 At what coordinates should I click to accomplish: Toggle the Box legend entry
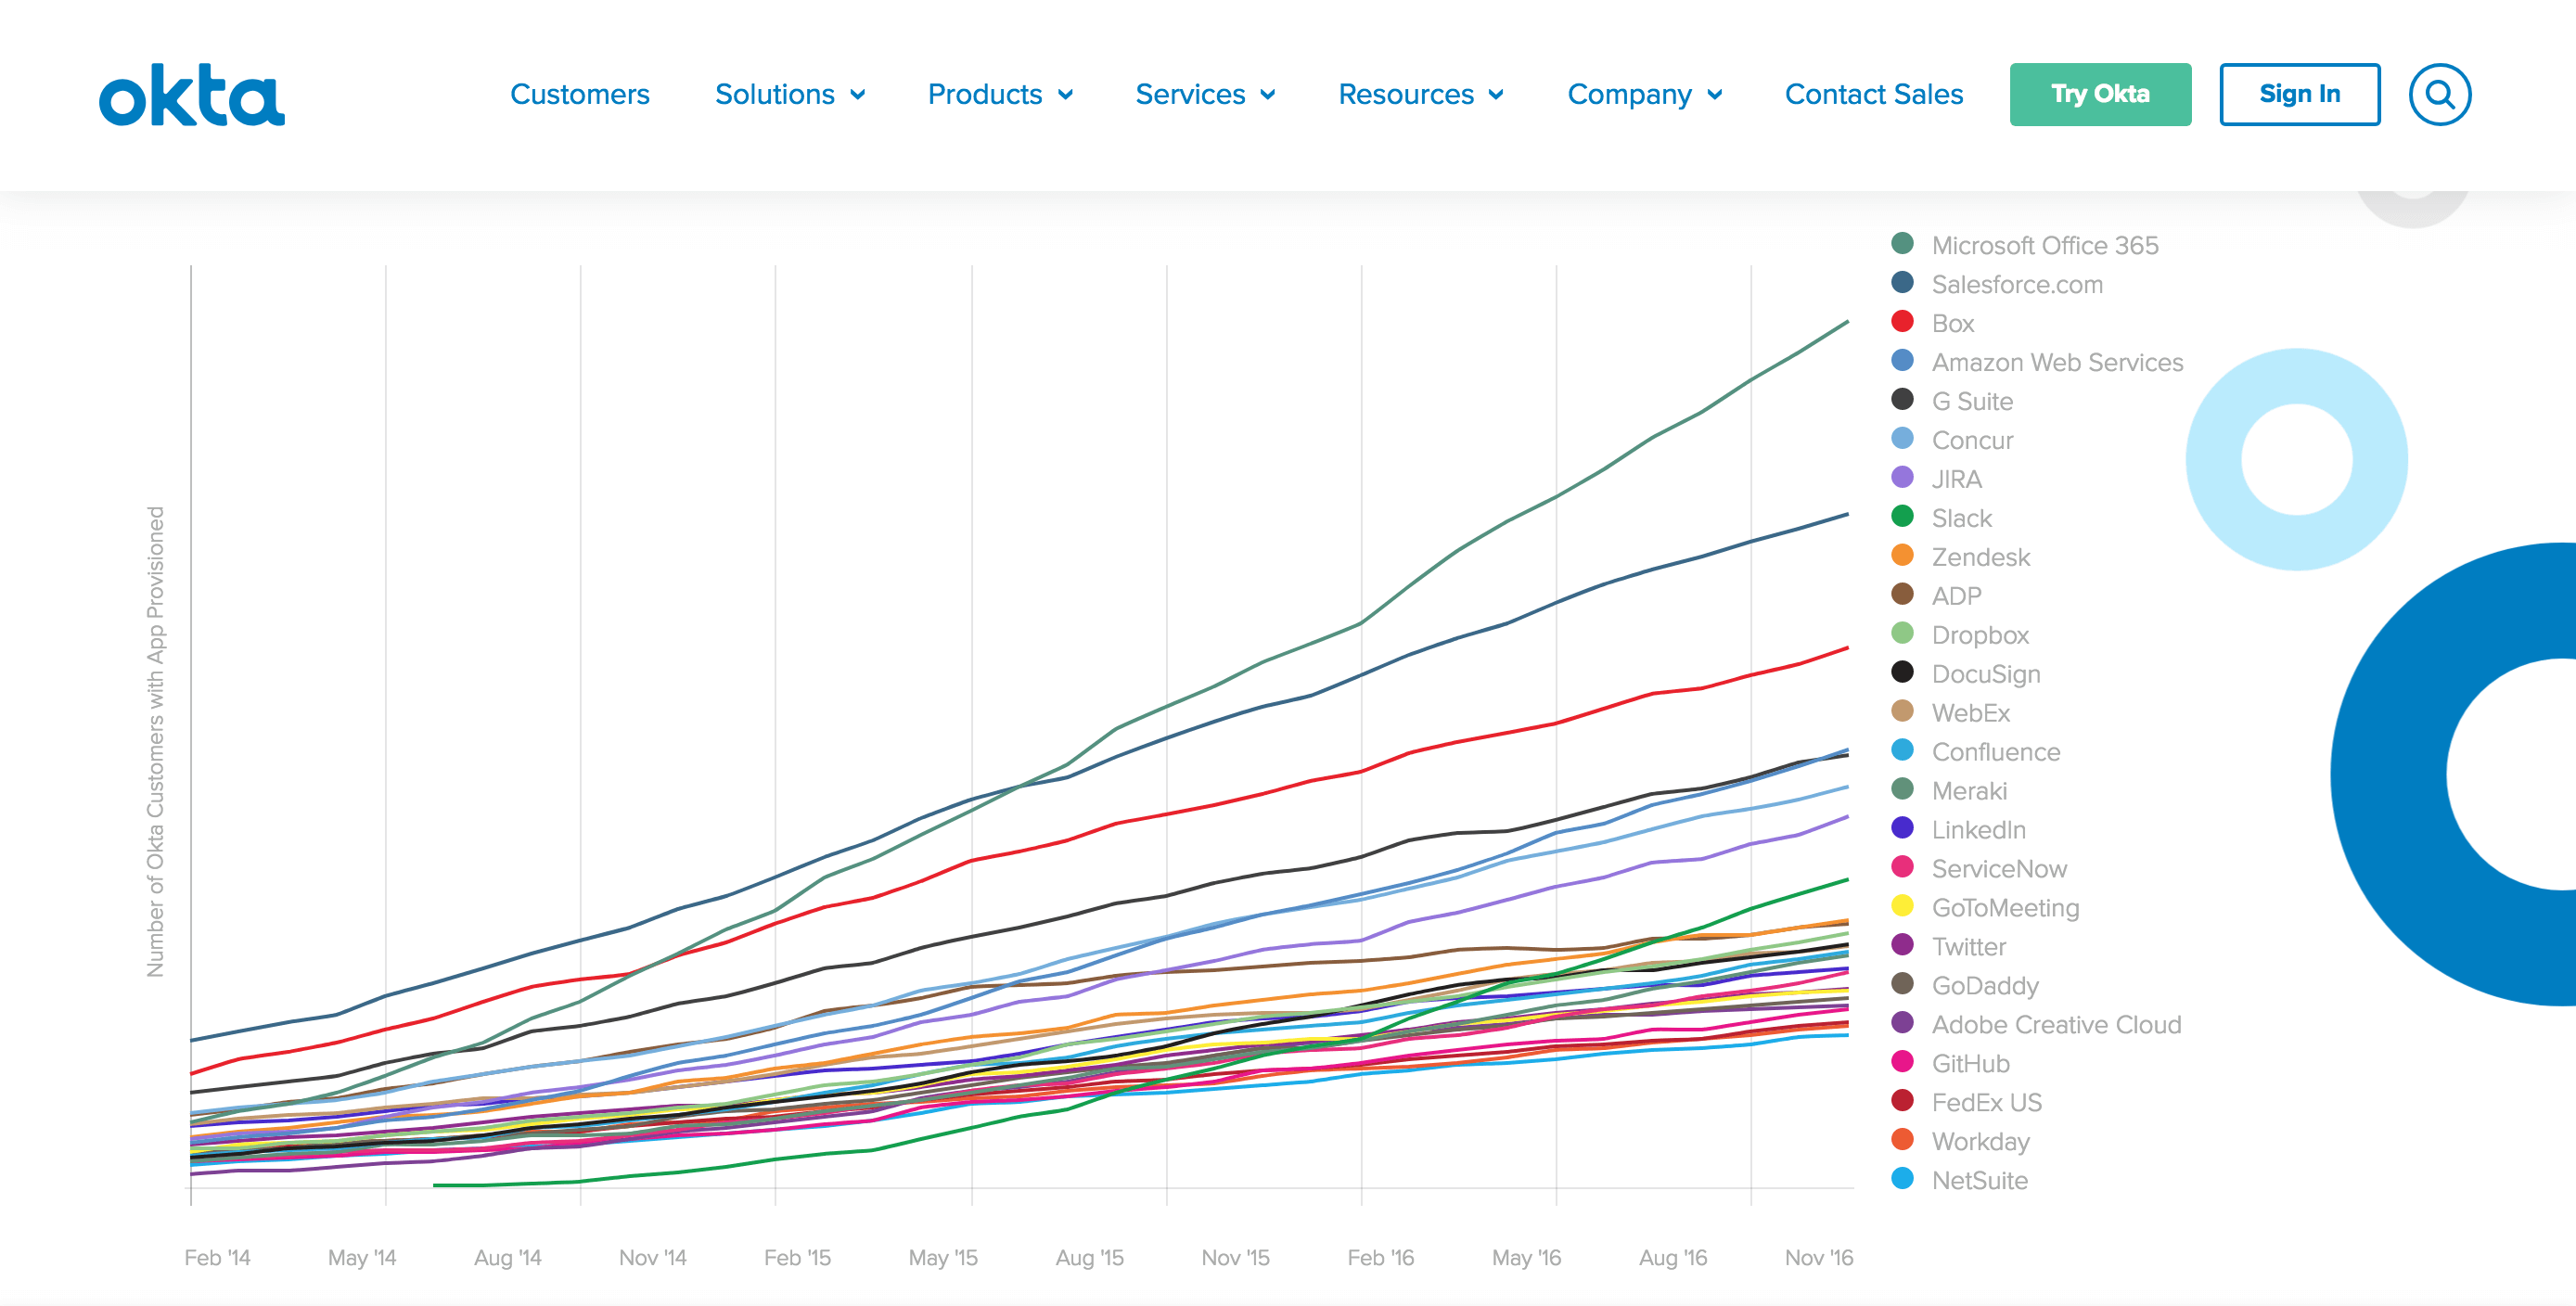coord(1952,323)
